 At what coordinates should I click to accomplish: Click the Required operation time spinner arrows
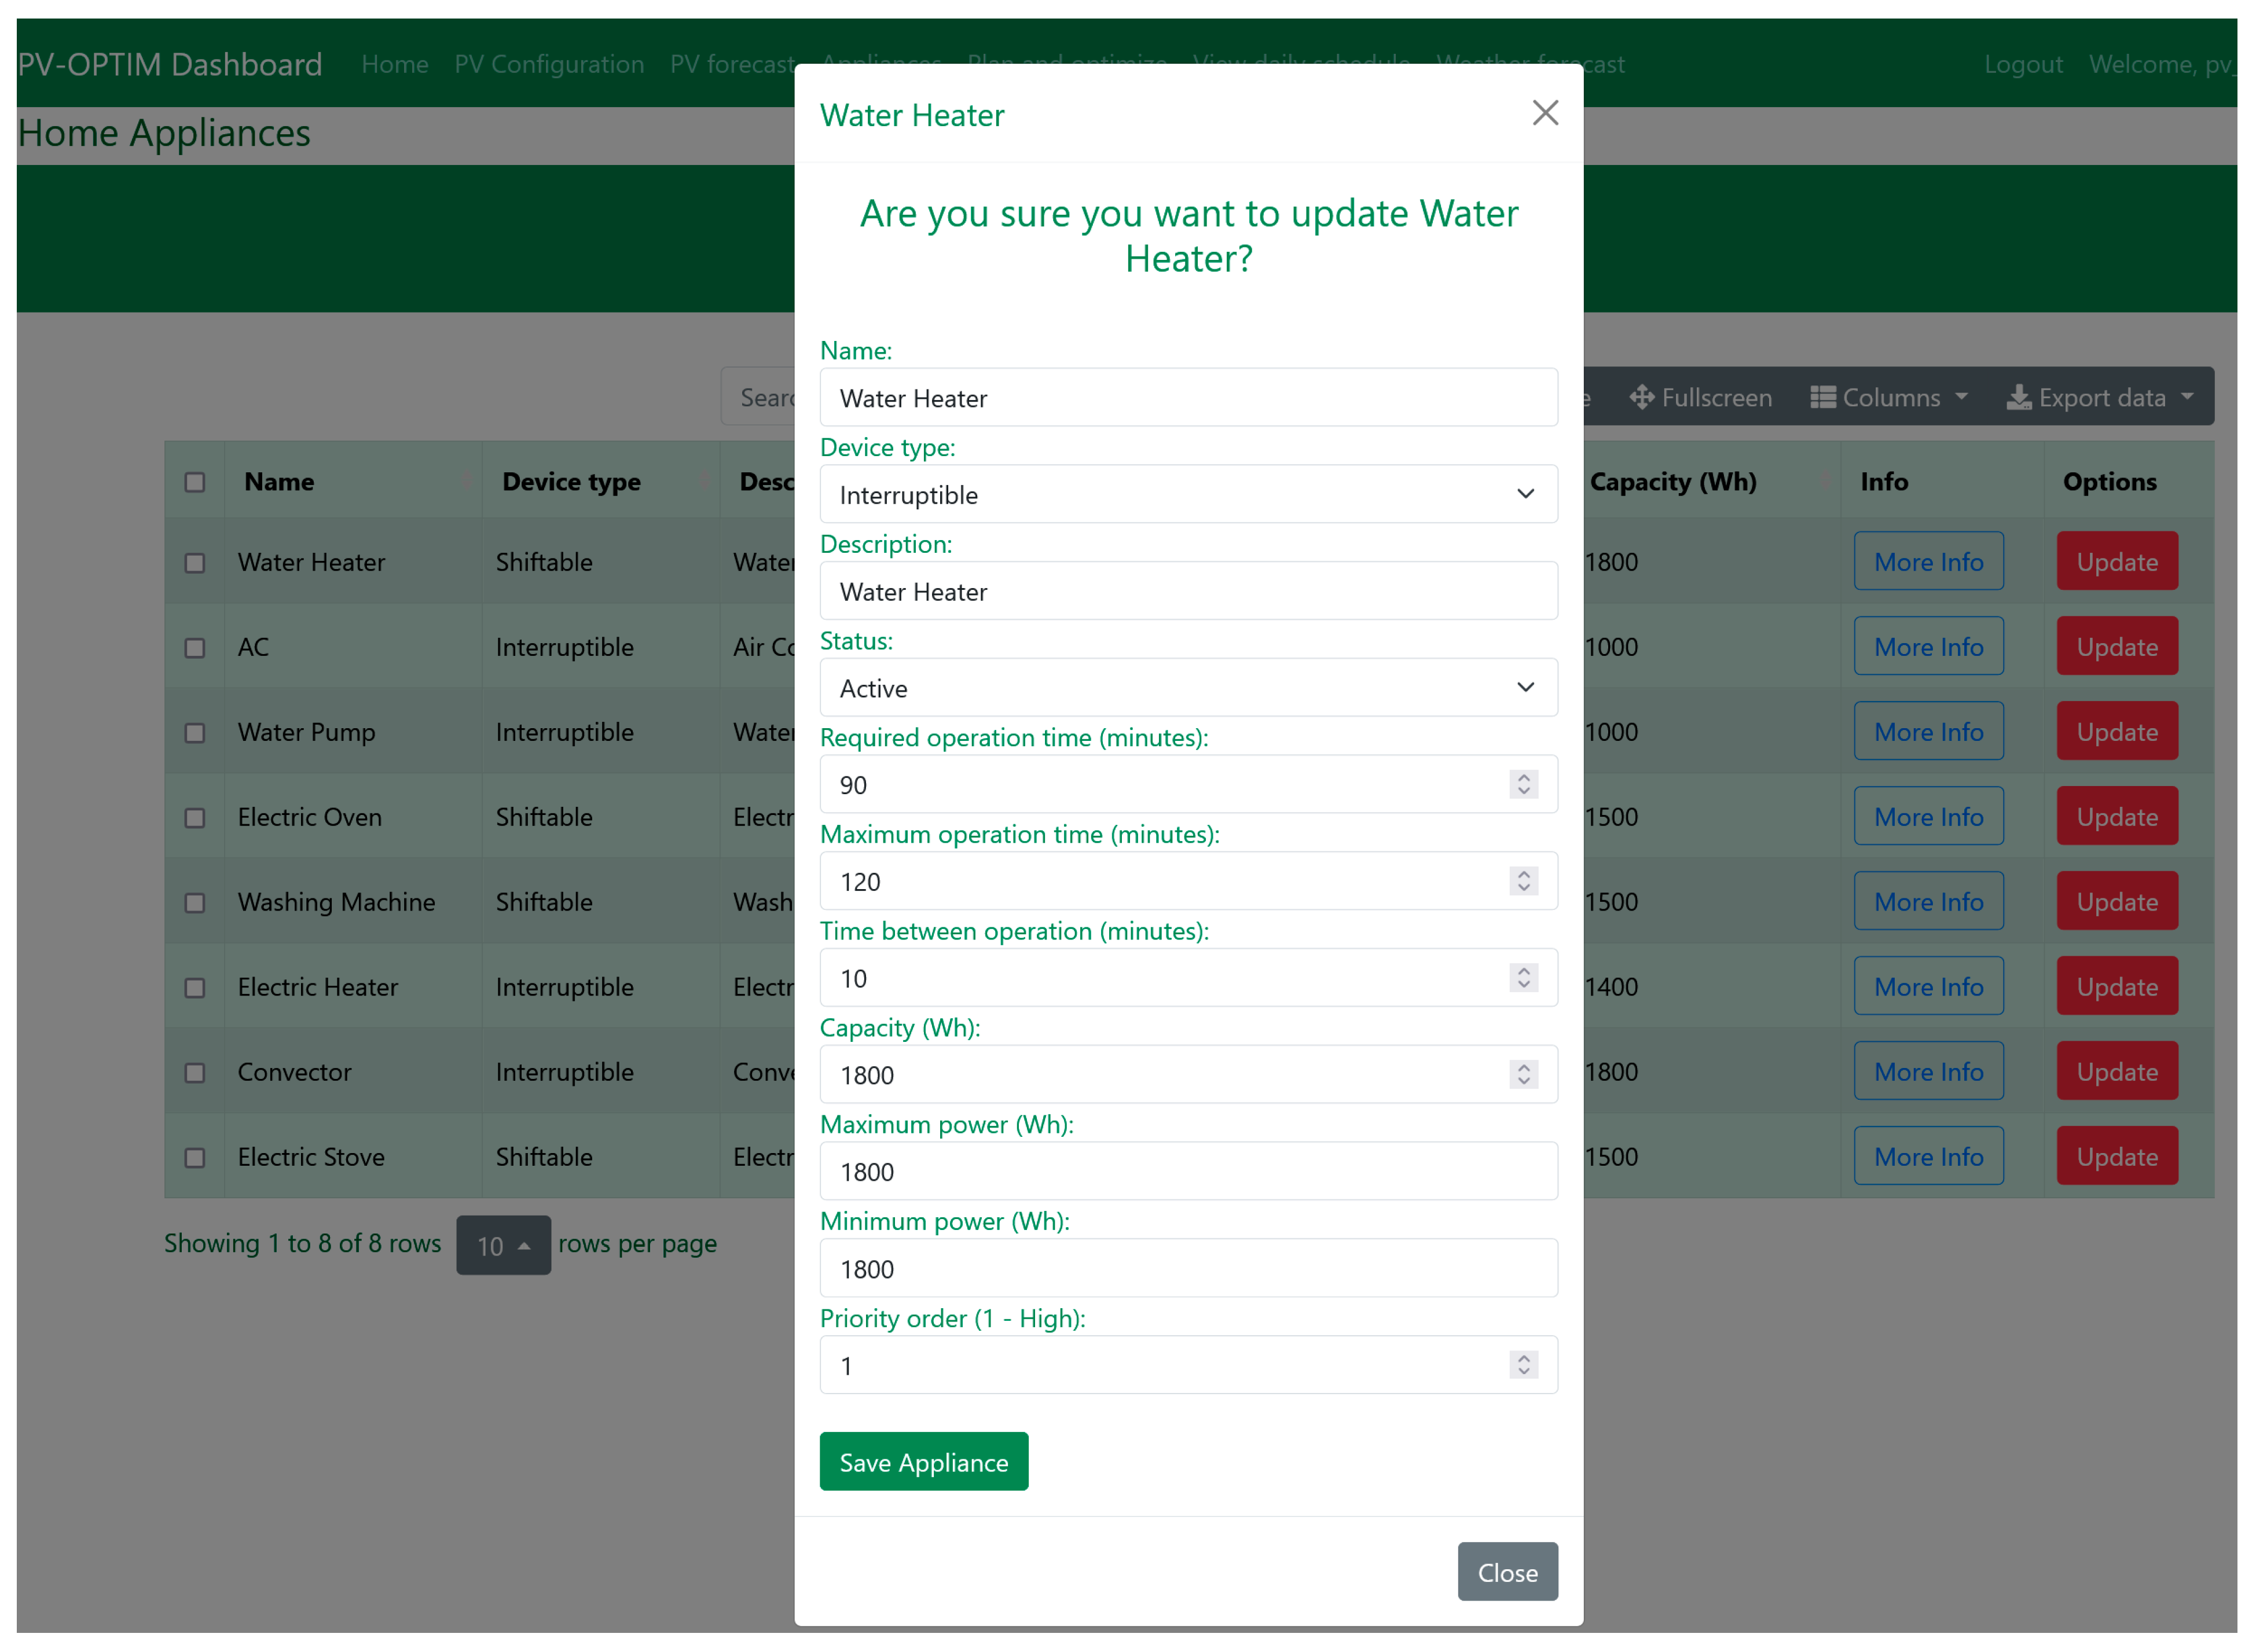pyautogui.click(x=1523, y=784)
